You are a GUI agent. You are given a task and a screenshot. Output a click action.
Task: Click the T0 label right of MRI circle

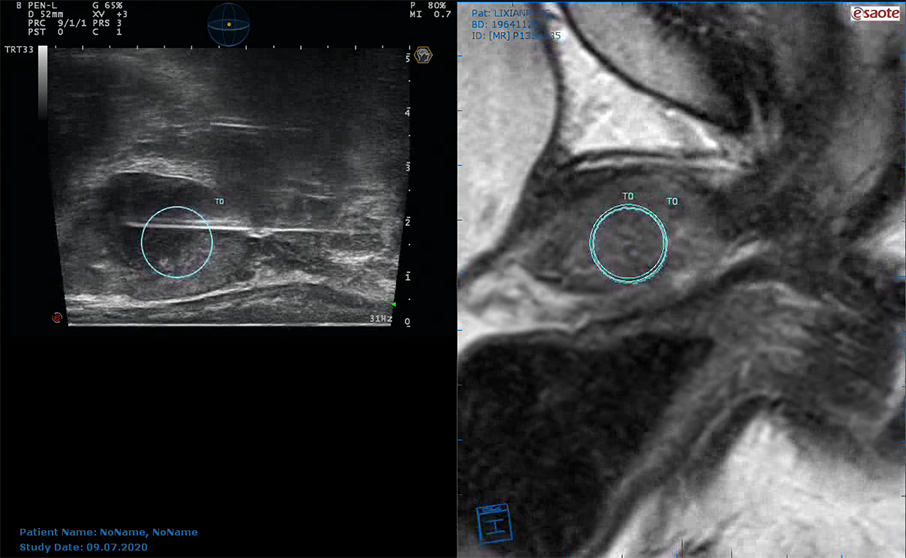click(x=672, y=202)
